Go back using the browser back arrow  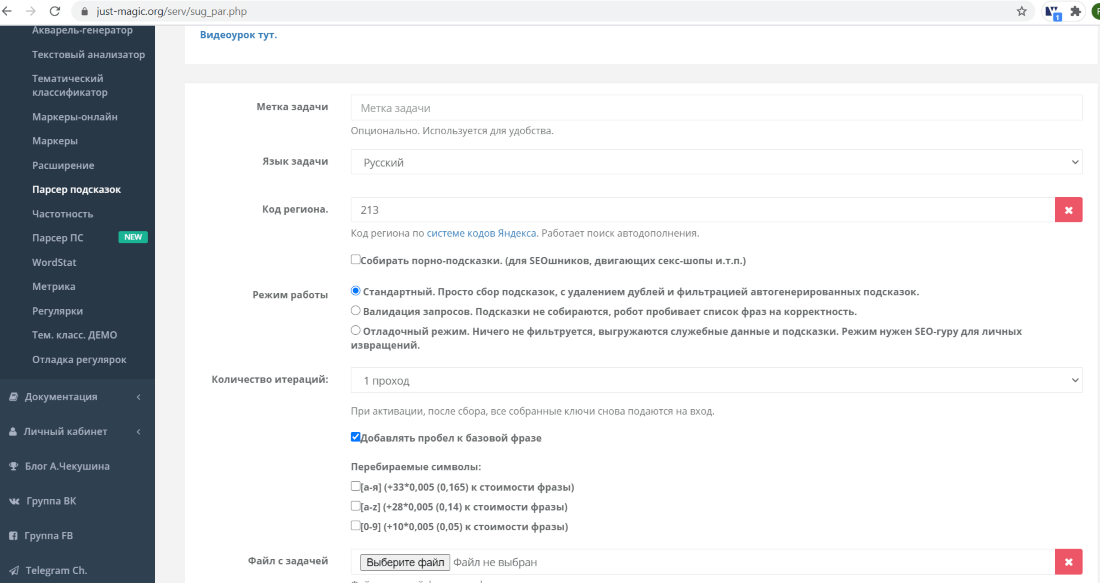click(x=7, y=11)
